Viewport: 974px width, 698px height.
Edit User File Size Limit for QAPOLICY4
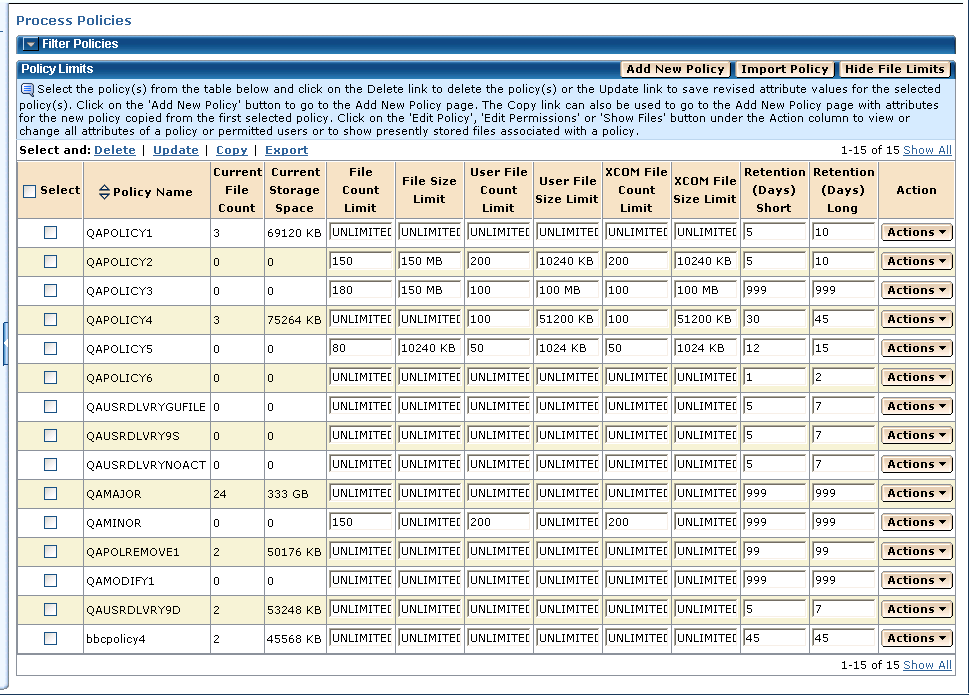click(568, 319)
